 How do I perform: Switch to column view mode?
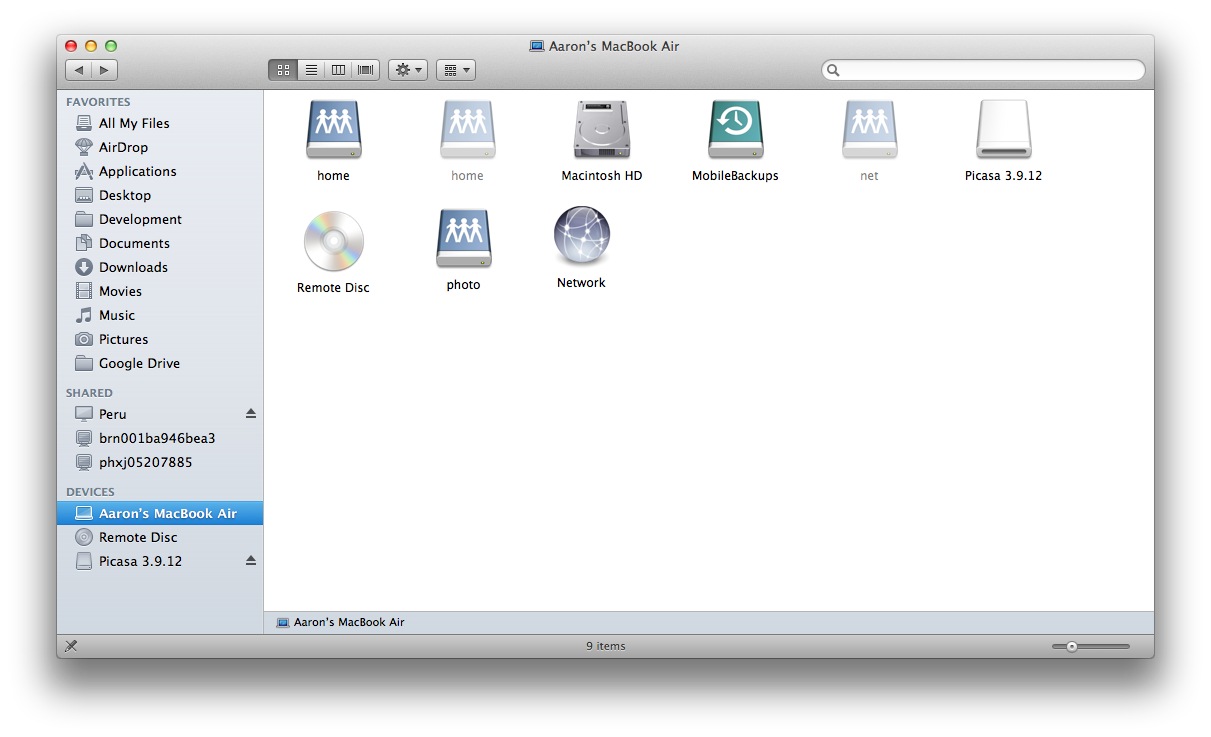(338, 70)
